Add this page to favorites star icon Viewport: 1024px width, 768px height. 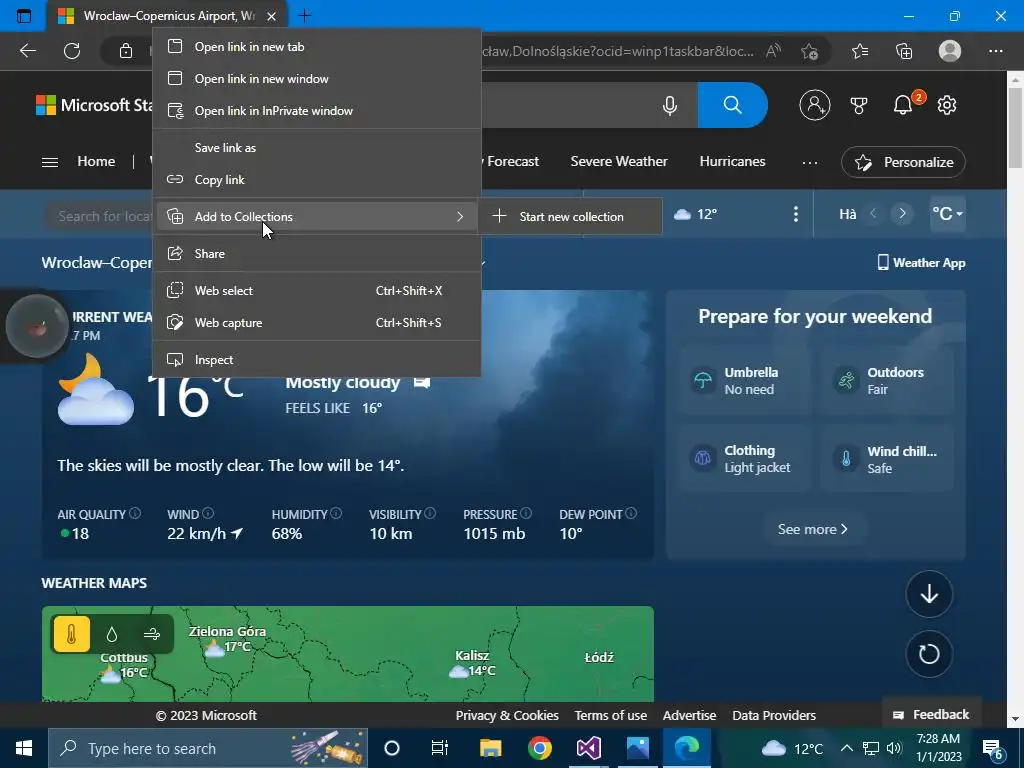click(x=809, y=51)
